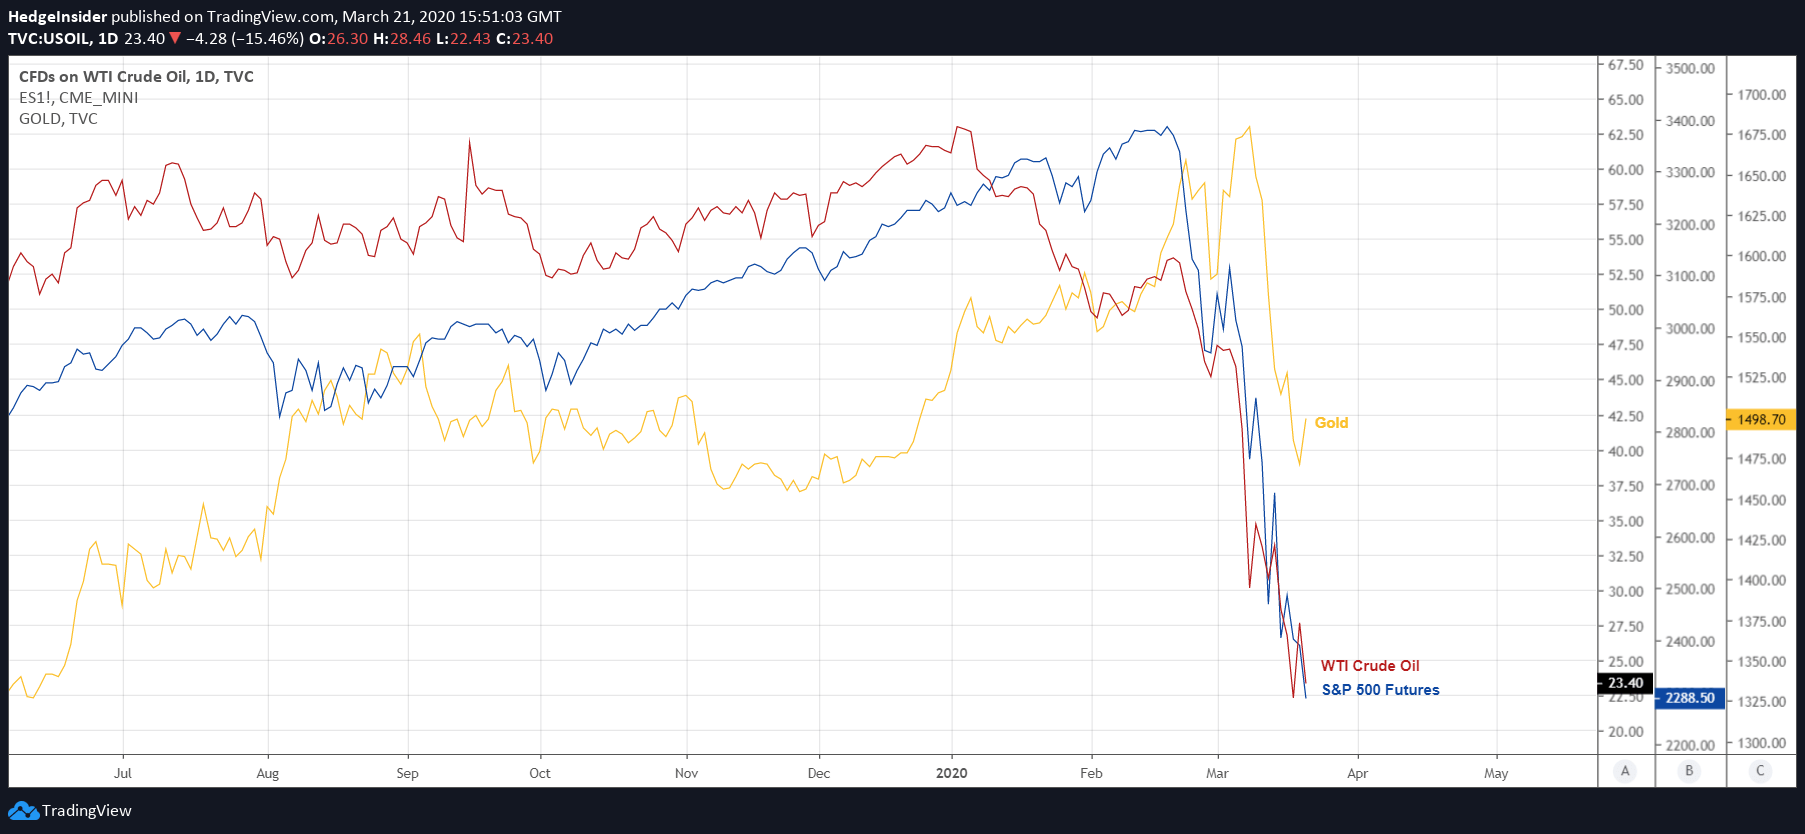Viewport: 1805px width, 834px height.
Task: Select the ES1!, CME_MINI legend entry
Action: (x=78, y=98)
